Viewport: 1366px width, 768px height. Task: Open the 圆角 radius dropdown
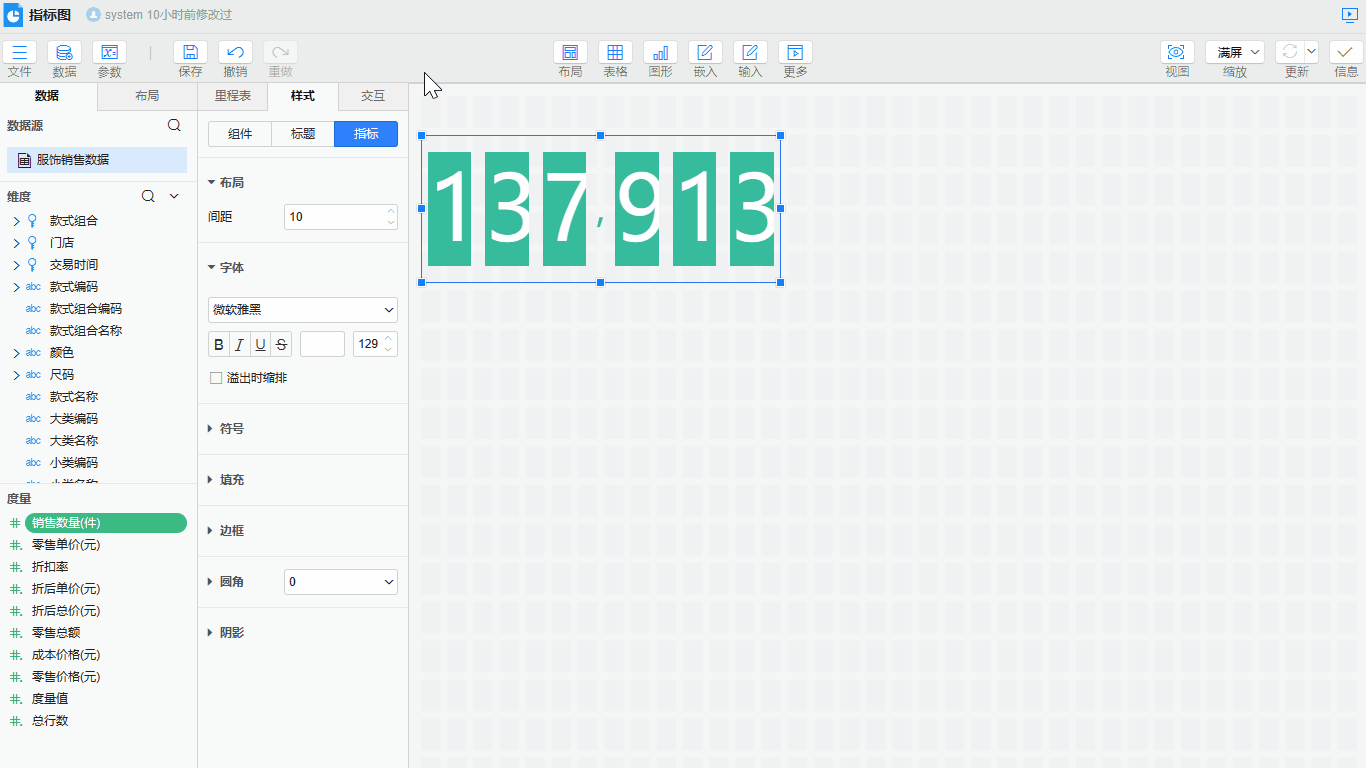[x=340, y=581]
